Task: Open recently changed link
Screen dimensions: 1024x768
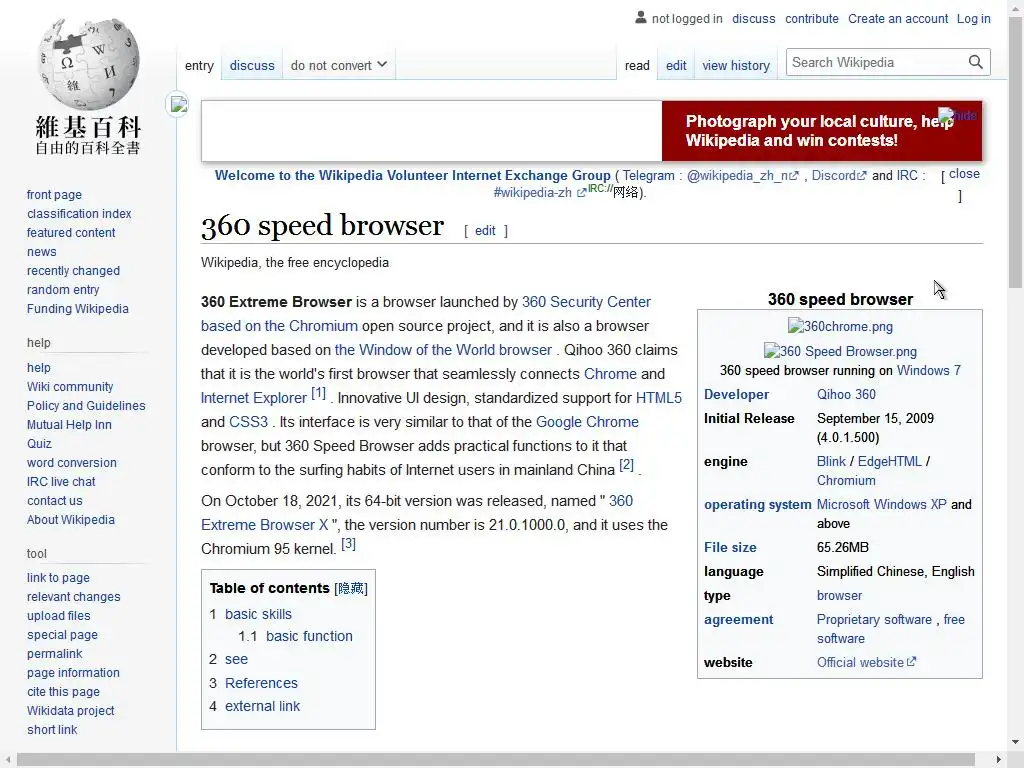Action: (x=73, y=270)
